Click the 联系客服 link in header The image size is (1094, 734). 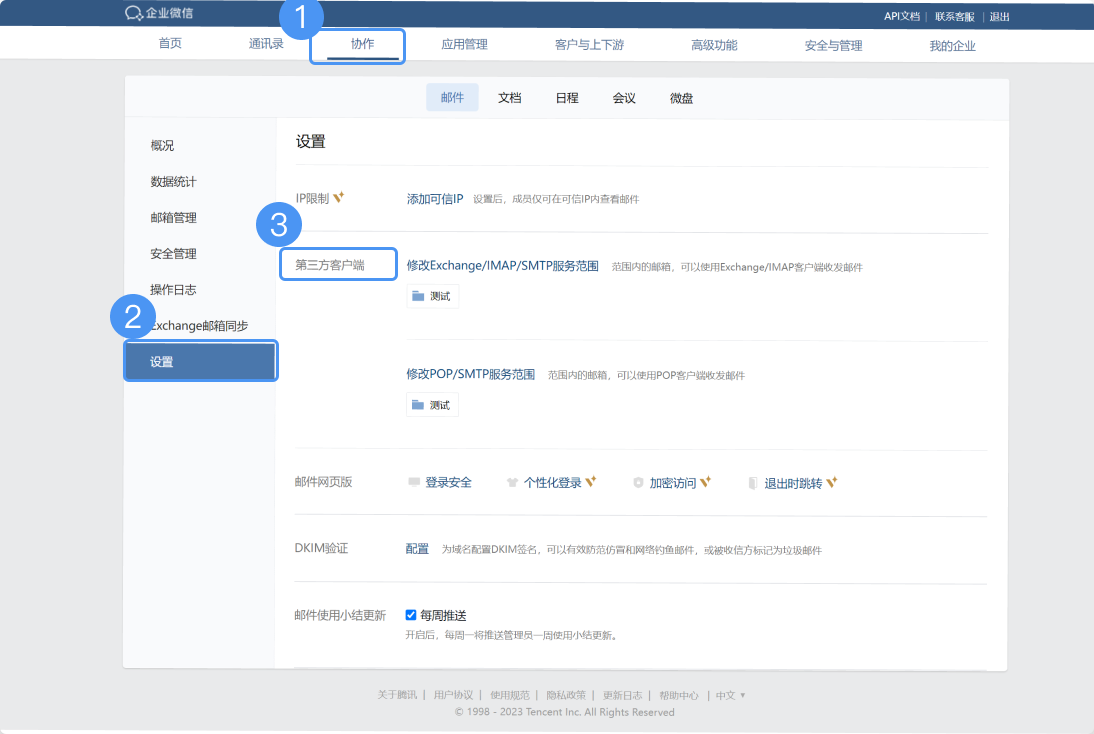[x=954, y=17]
